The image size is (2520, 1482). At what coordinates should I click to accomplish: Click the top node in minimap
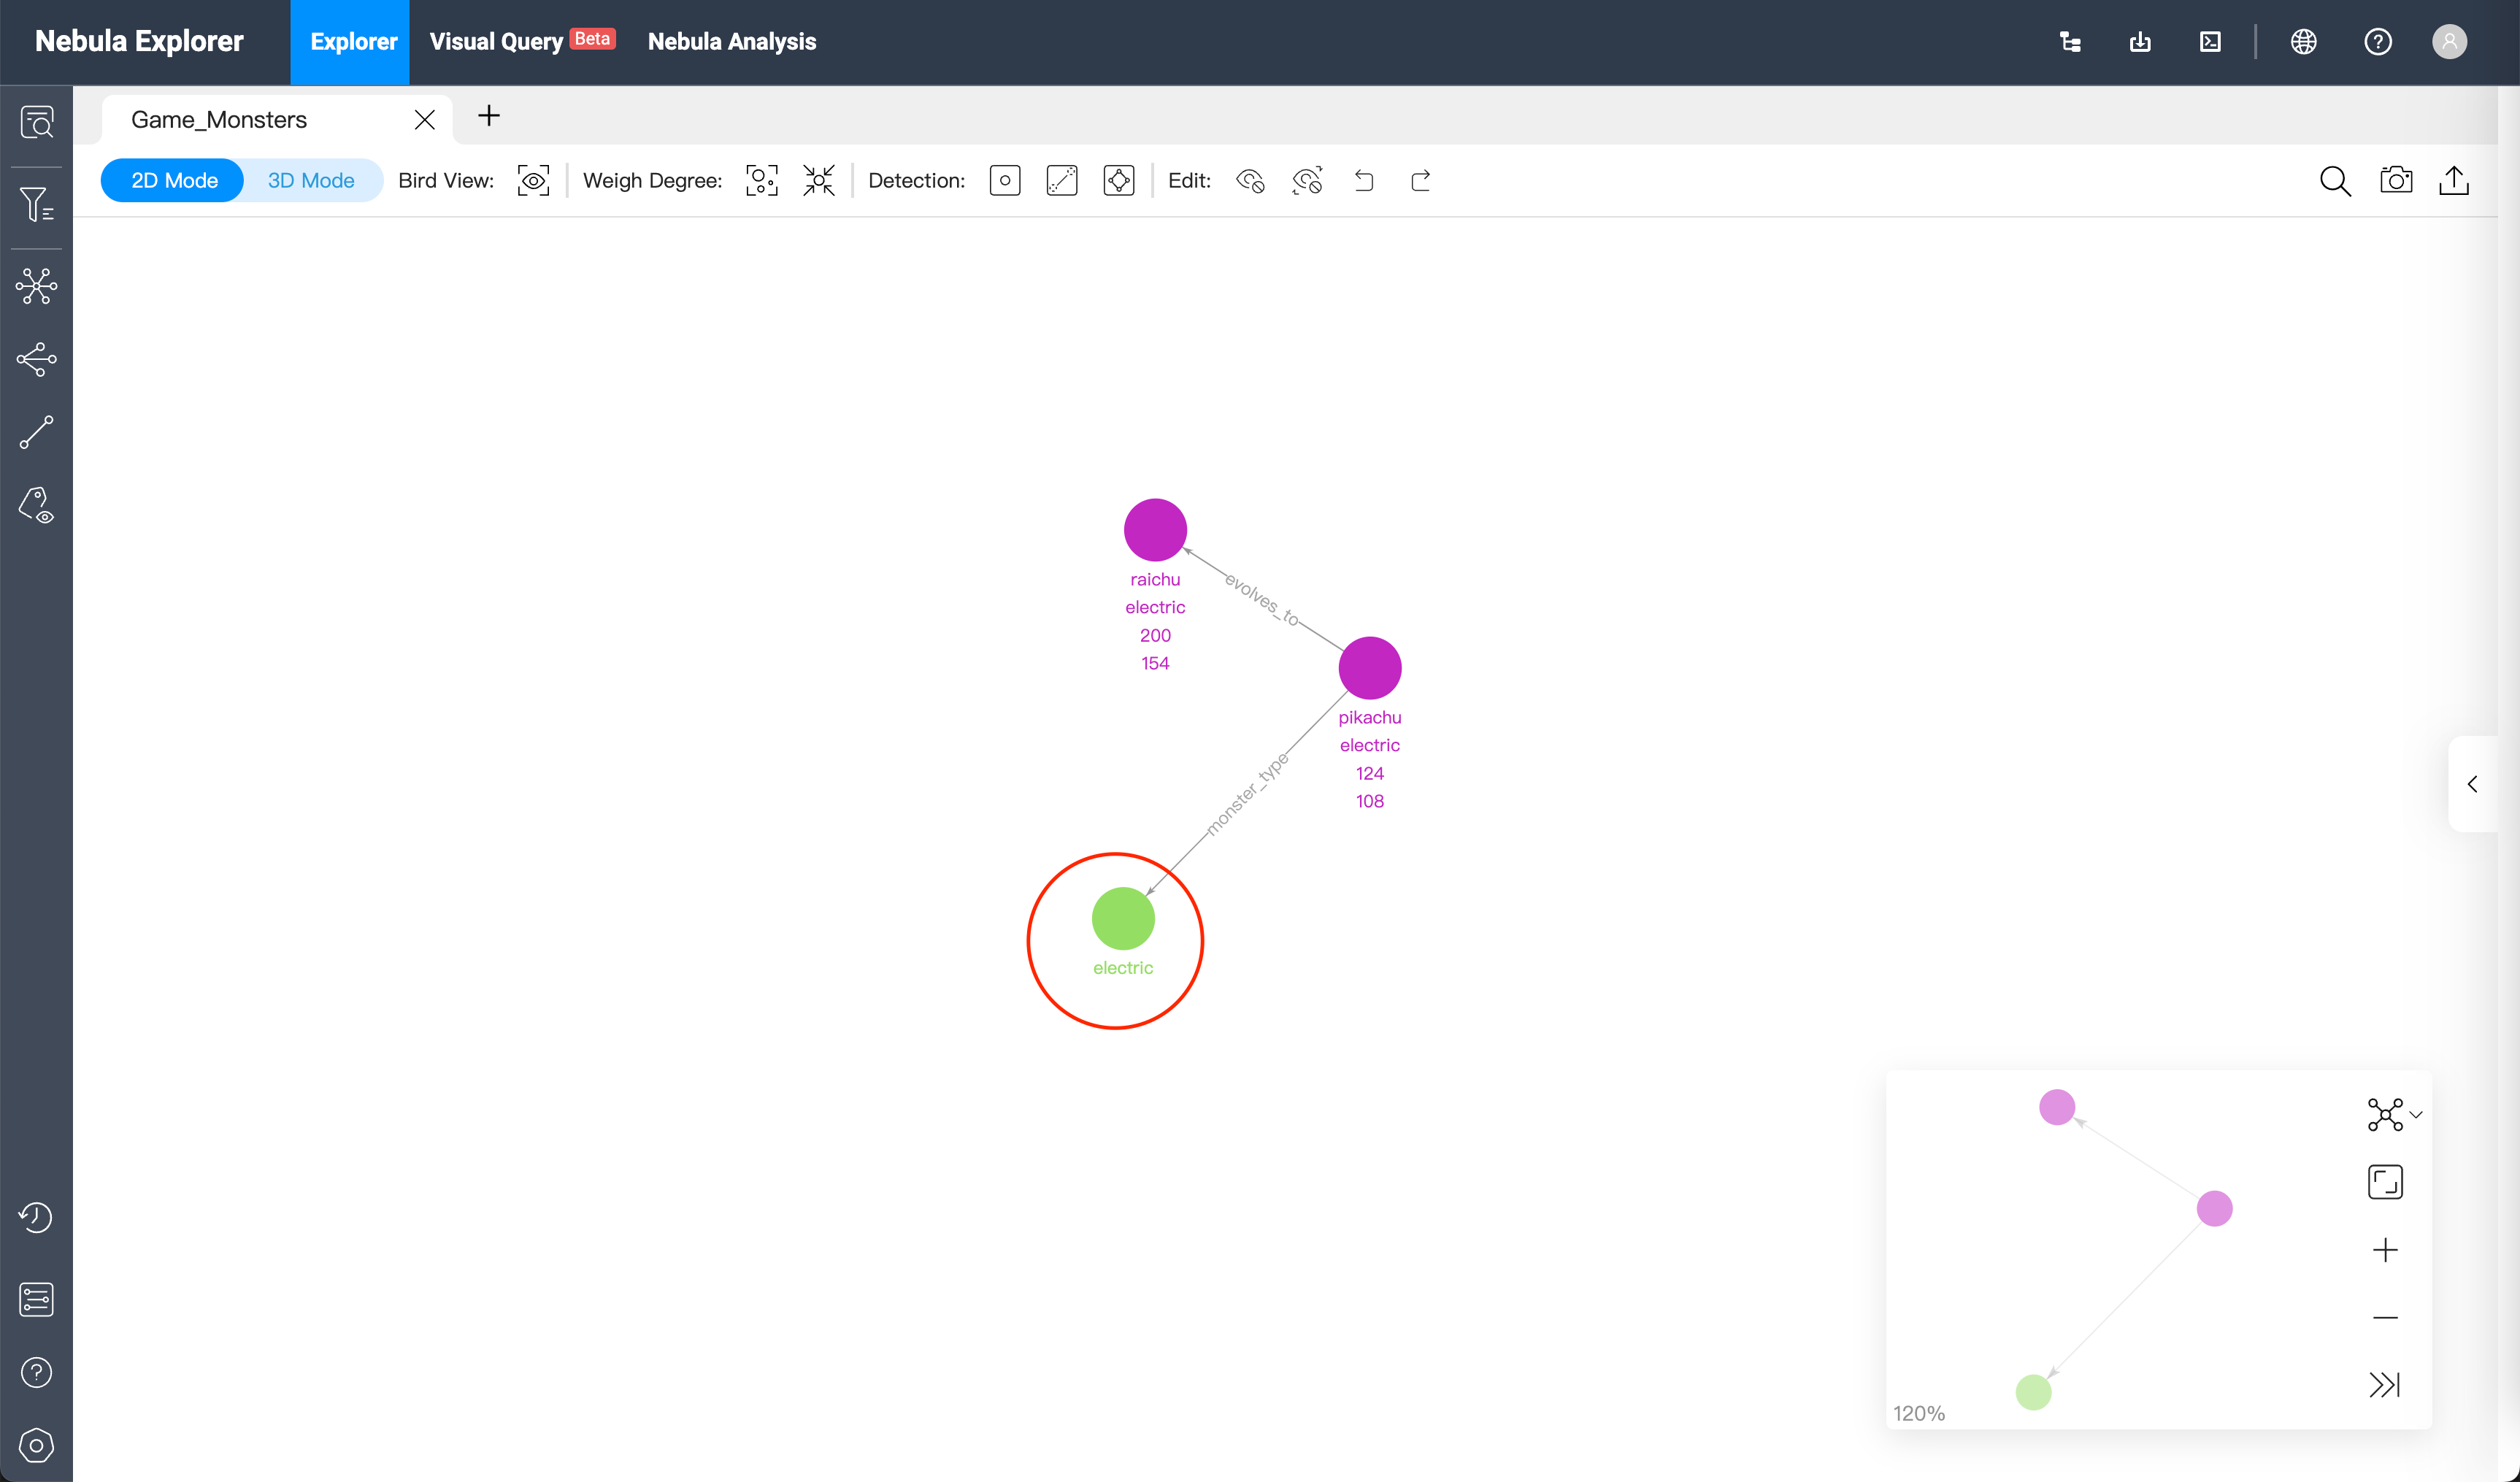pos(2057,1107)
